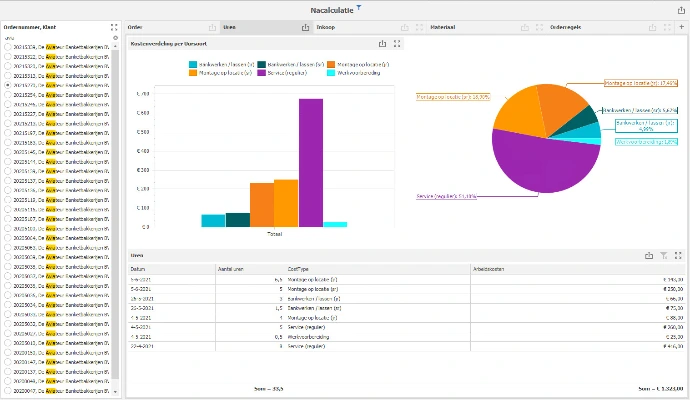Switch to the Inkoop tab
The width and height of the screenshot is (690, 400).
pos(326,27)
